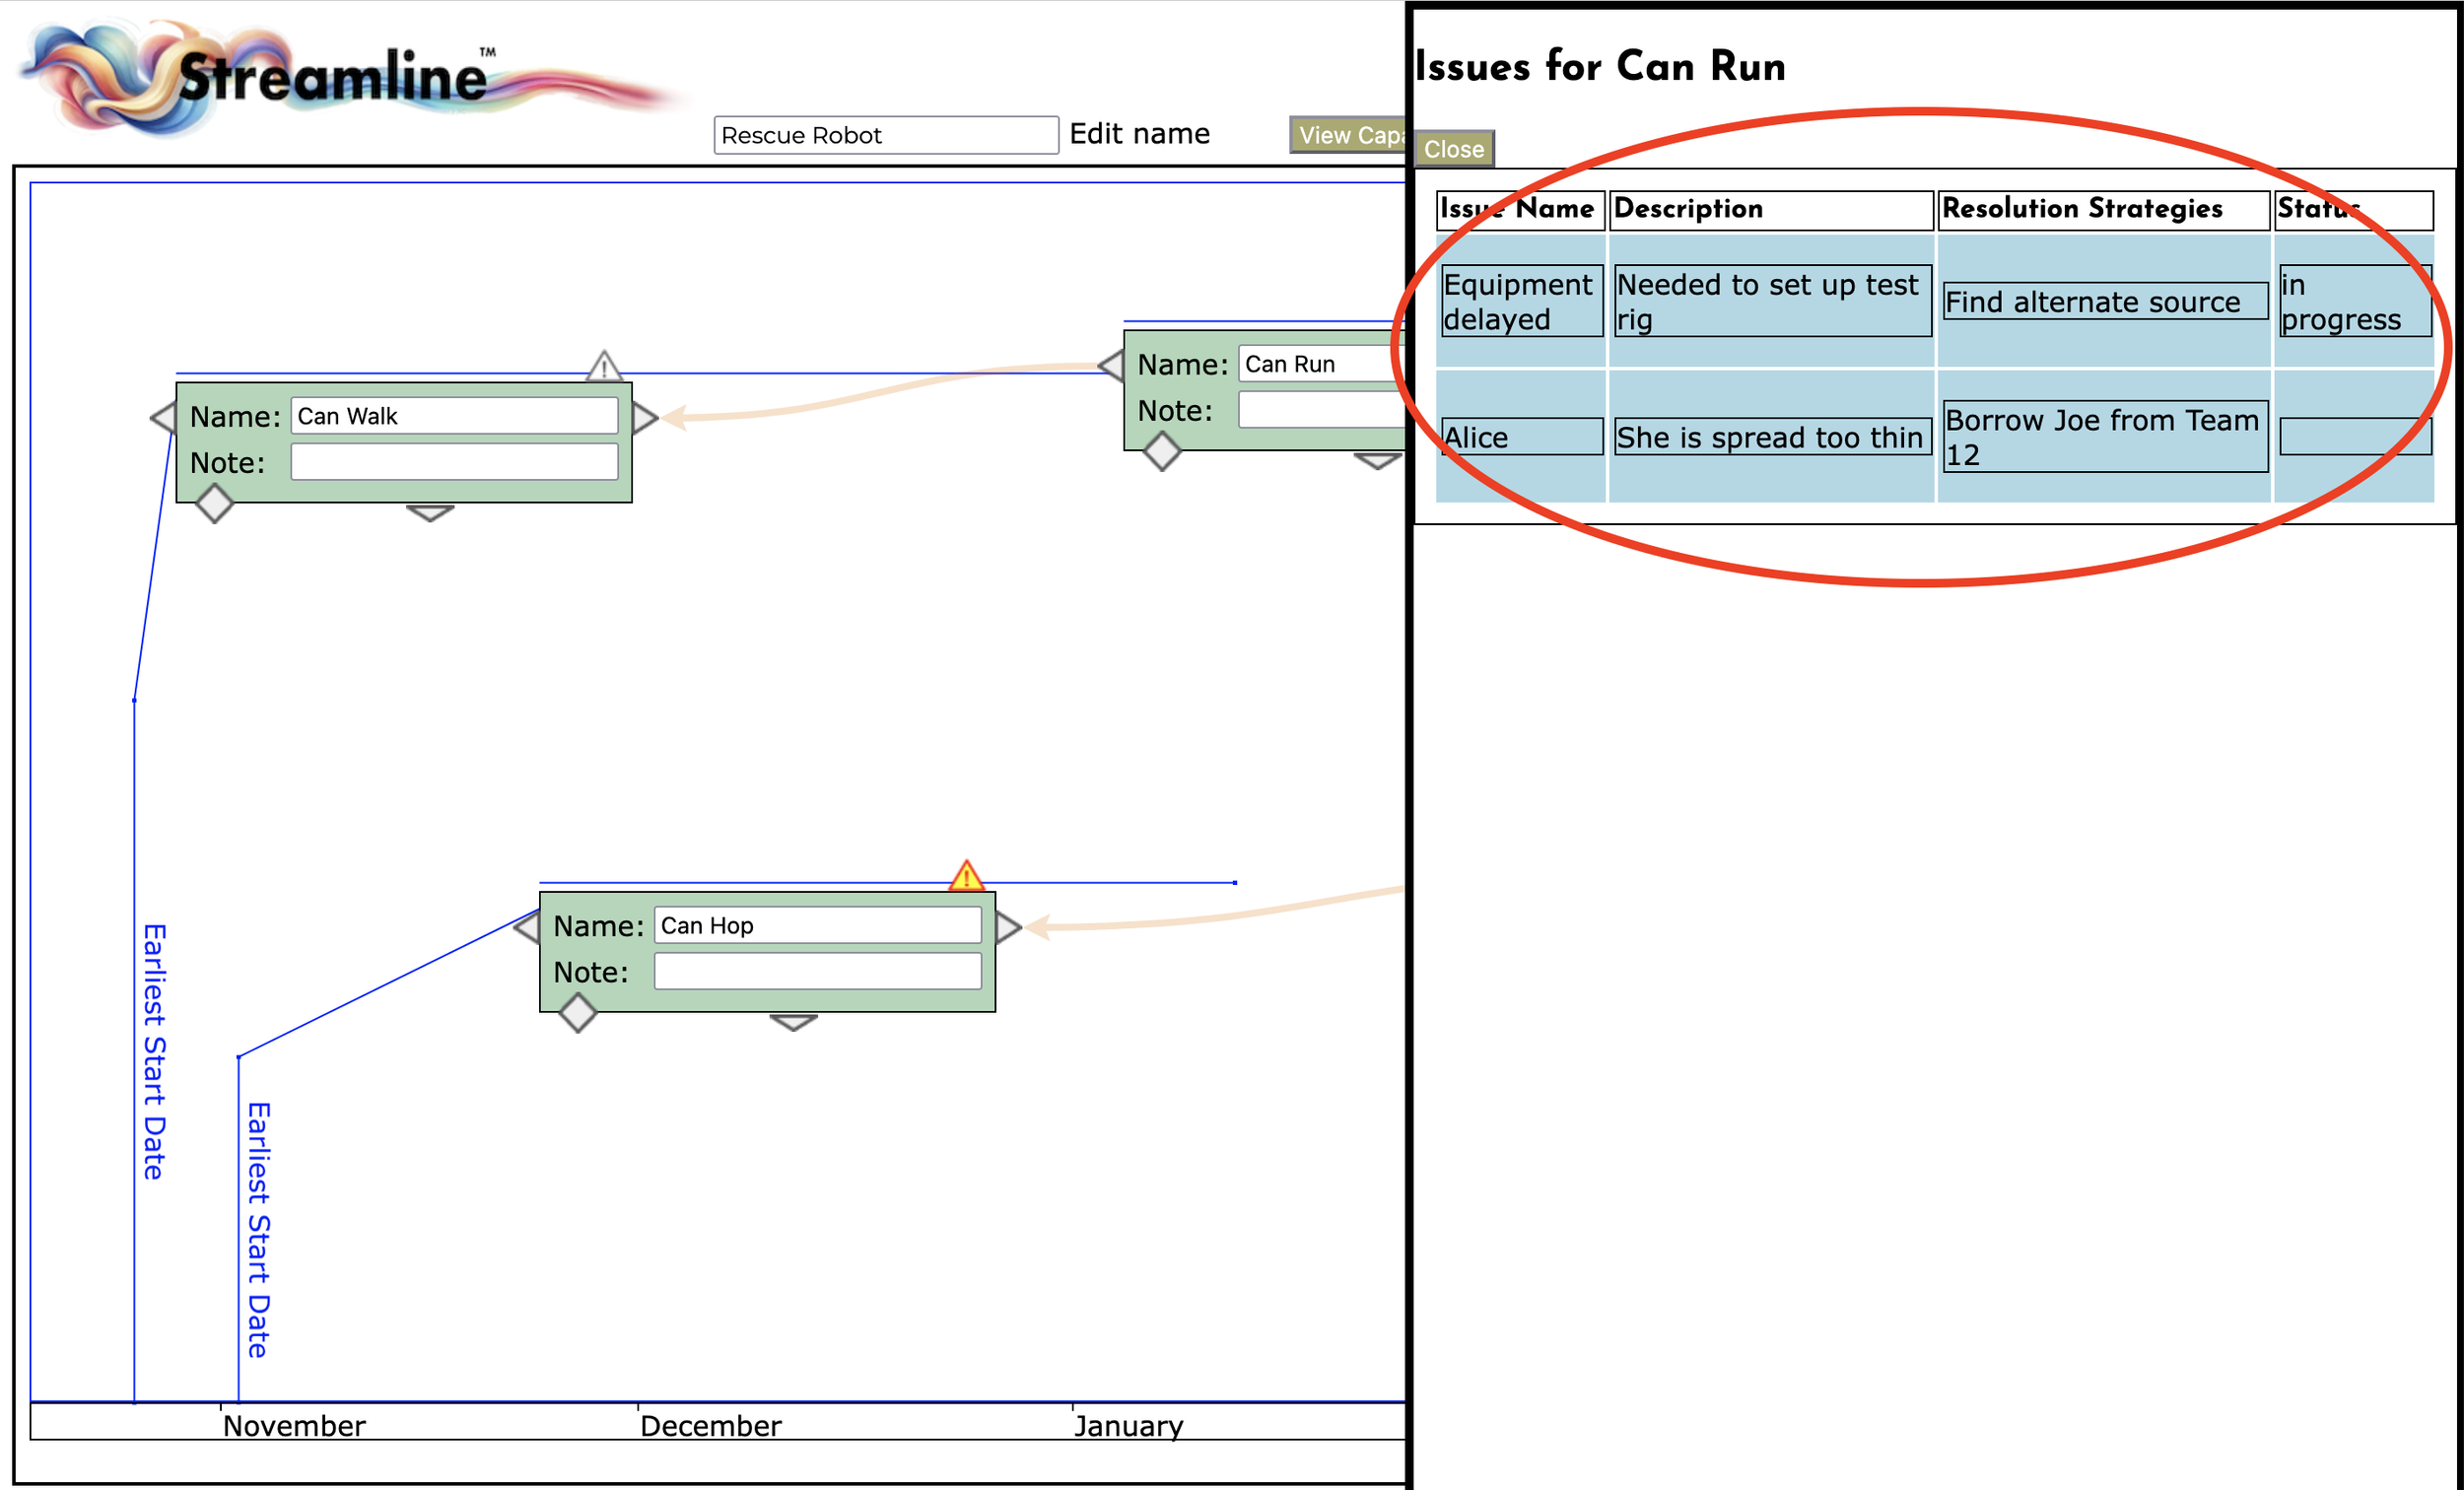Click the yellow warning icon above Can Hop
The image size is (2464, 1490).
(966, 877)
